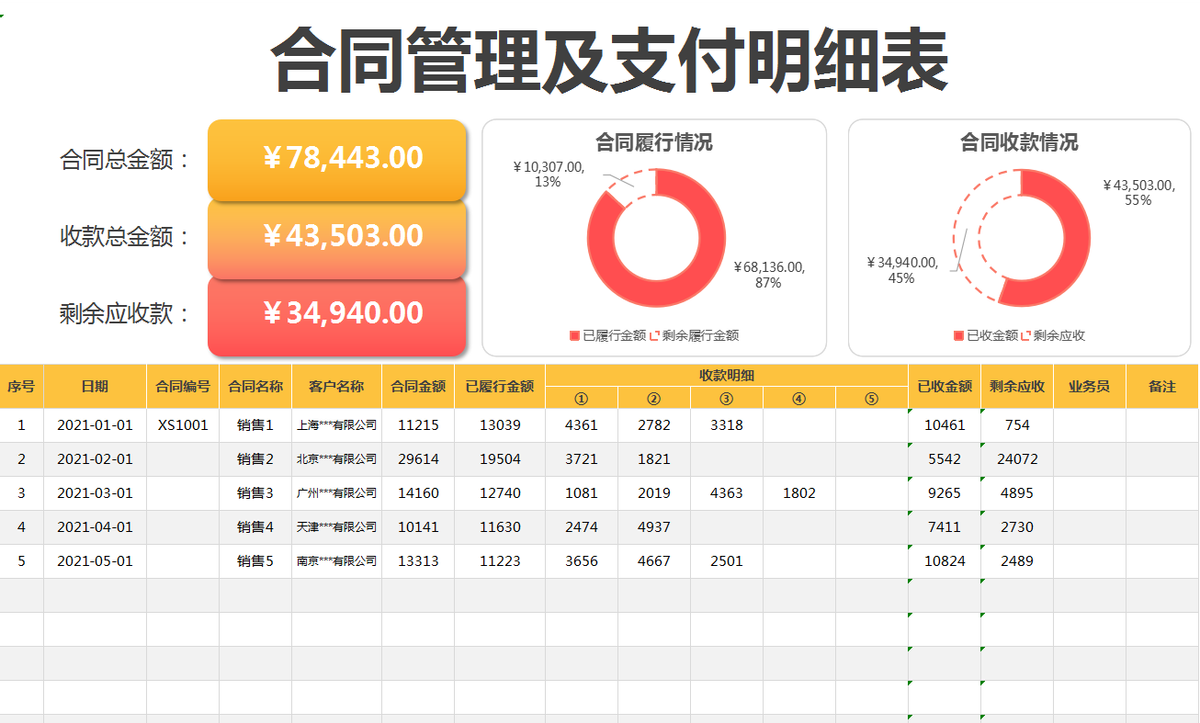
Task: Click the 业务员 column header
Action: pyautogui.click(x=1090, y=385)
